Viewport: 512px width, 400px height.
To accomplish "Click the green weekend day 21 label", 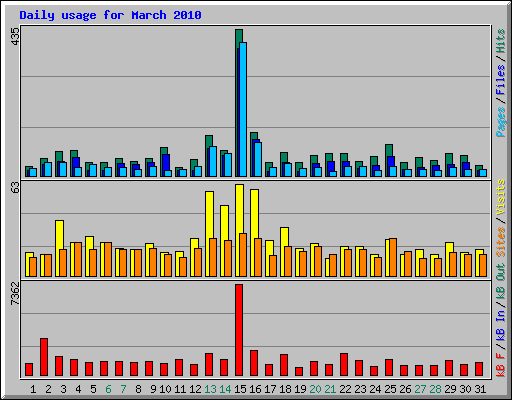I will [x=330, y=389].
